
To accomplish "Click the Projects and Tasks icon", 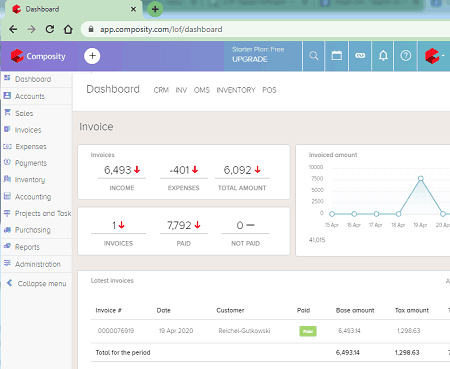I will [x=7, y=213].
